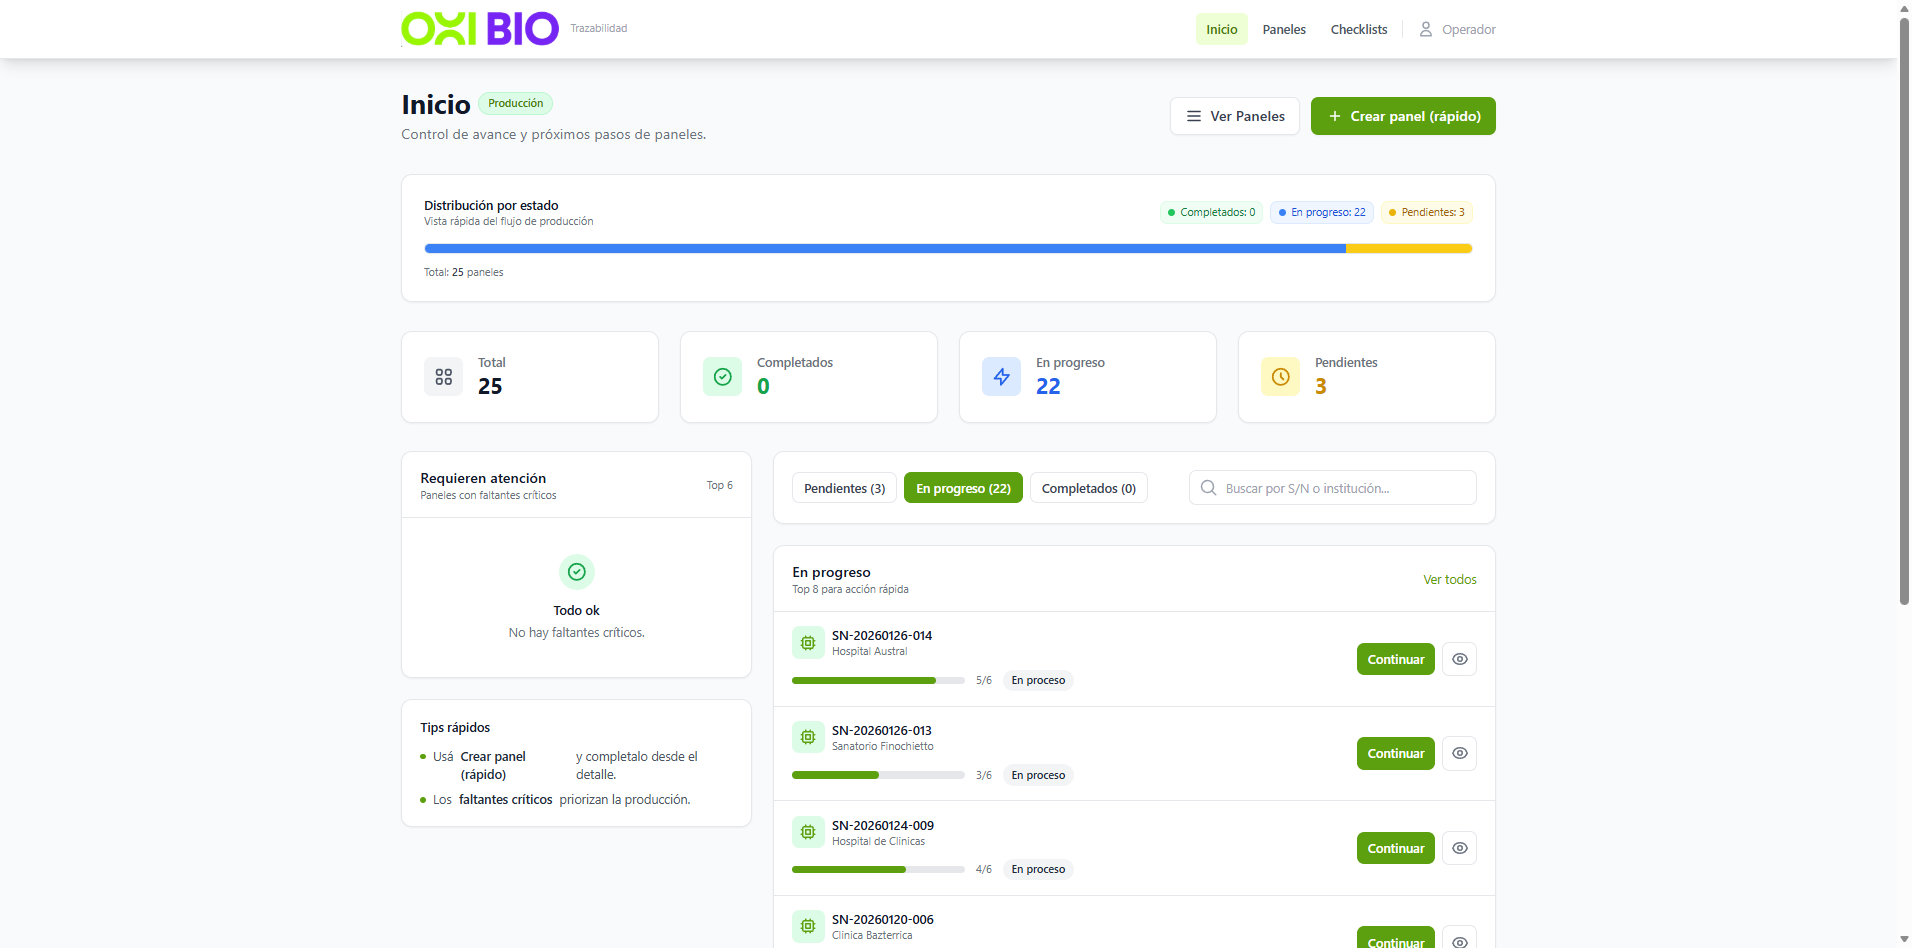The width and height of the screenshot is (1912, 948).
Task: Click the 'Pendientes: 3' legend chip
Action: tap(1427, 212)
